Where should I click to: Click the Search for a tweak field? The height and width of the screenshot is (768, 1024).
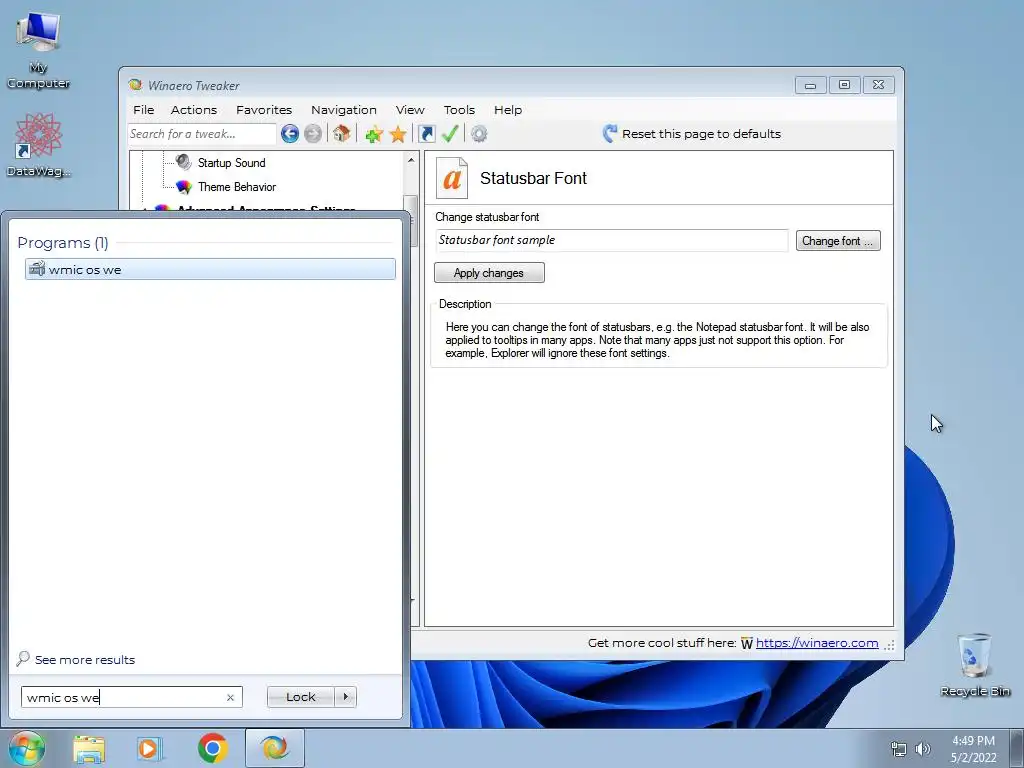pyautogui.click(x=202, y=134)
